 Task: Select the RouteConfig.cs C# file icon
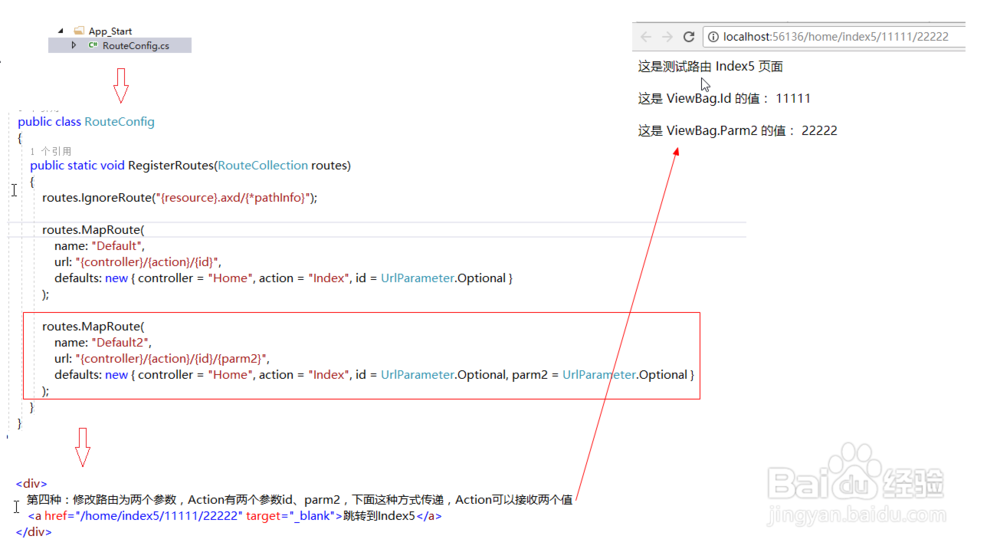(93, 45)
